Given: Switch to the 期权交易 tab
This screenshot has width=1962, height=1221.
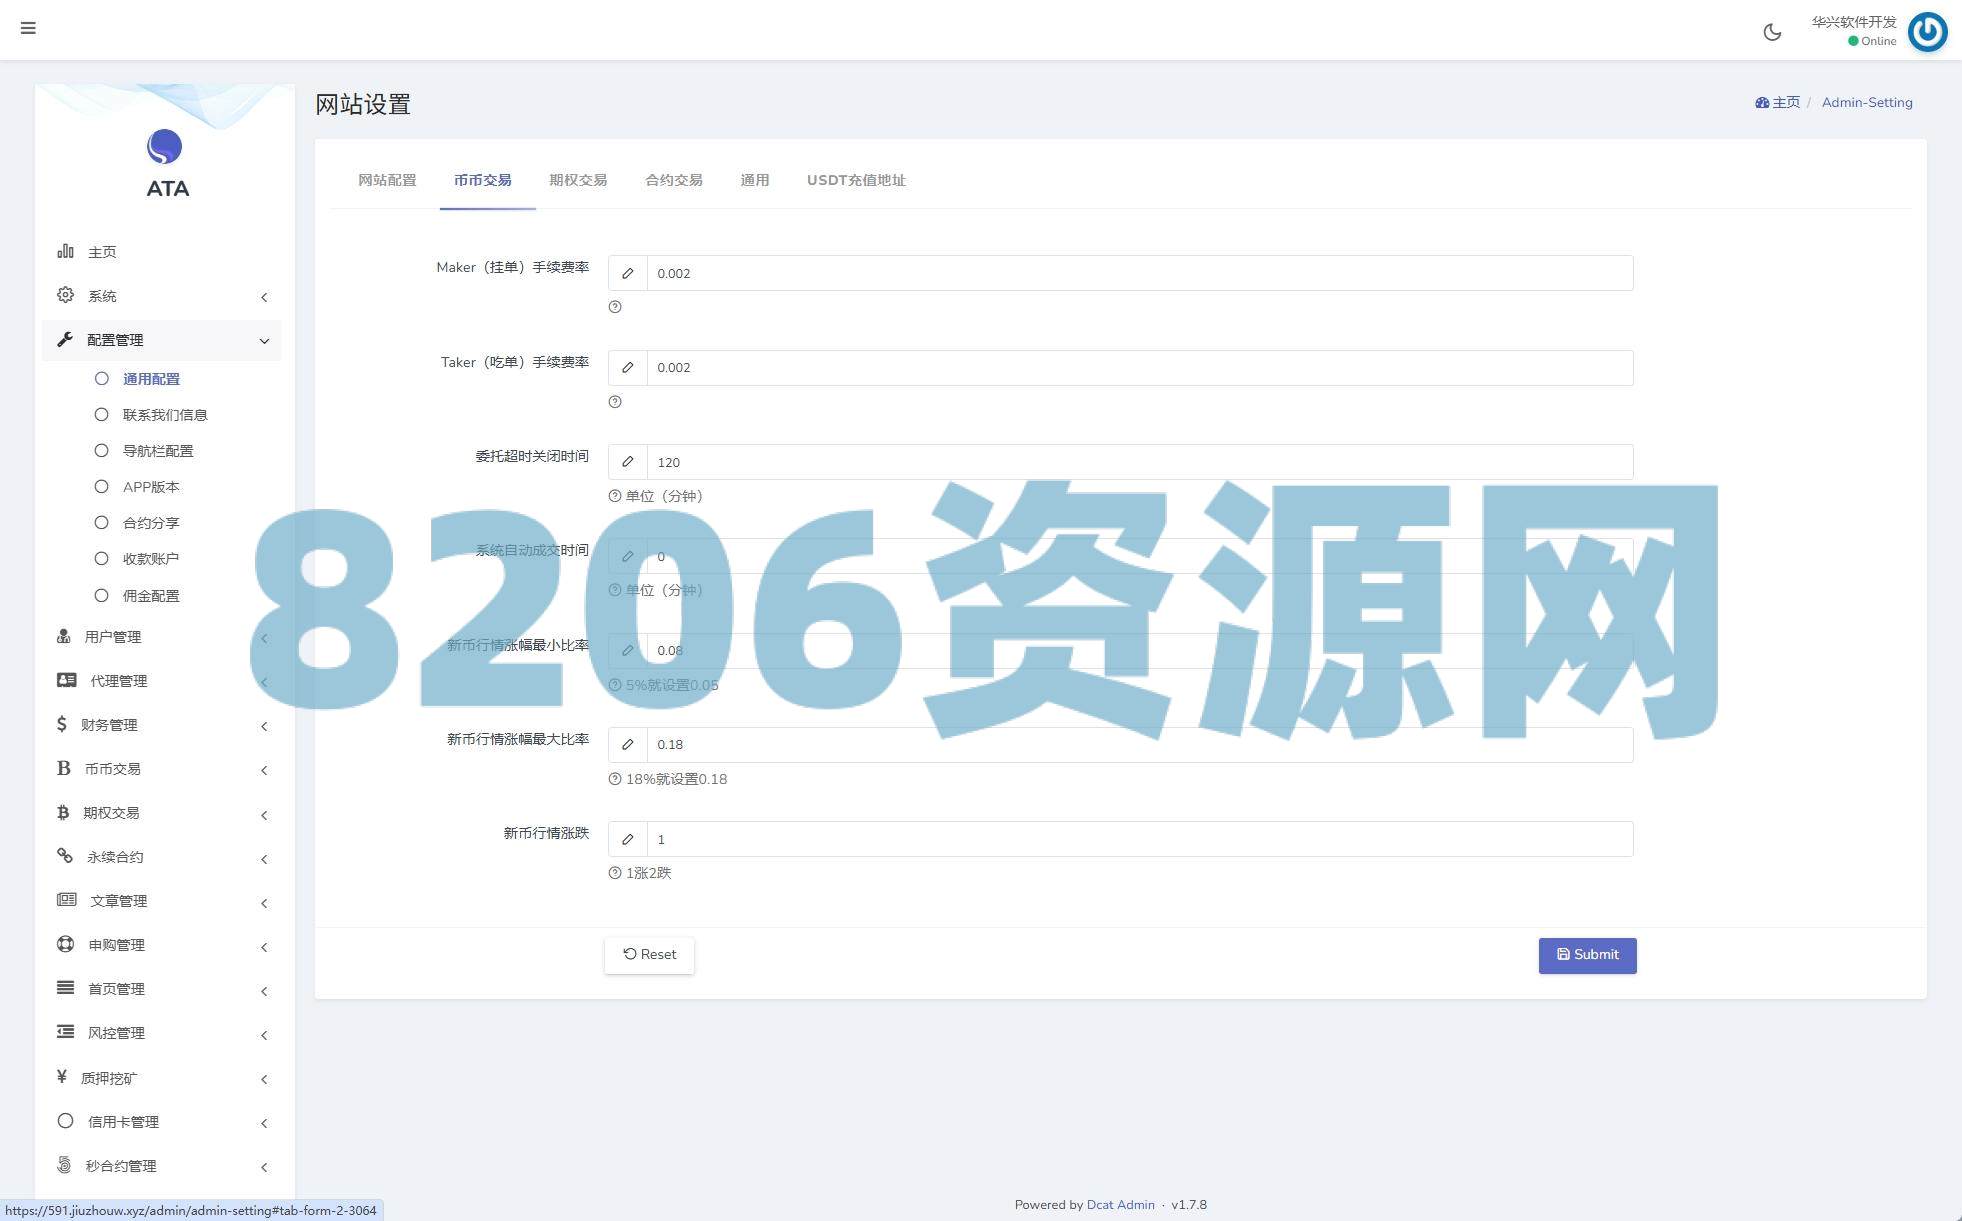Looking at the screenshot, I should click(578, 180).
